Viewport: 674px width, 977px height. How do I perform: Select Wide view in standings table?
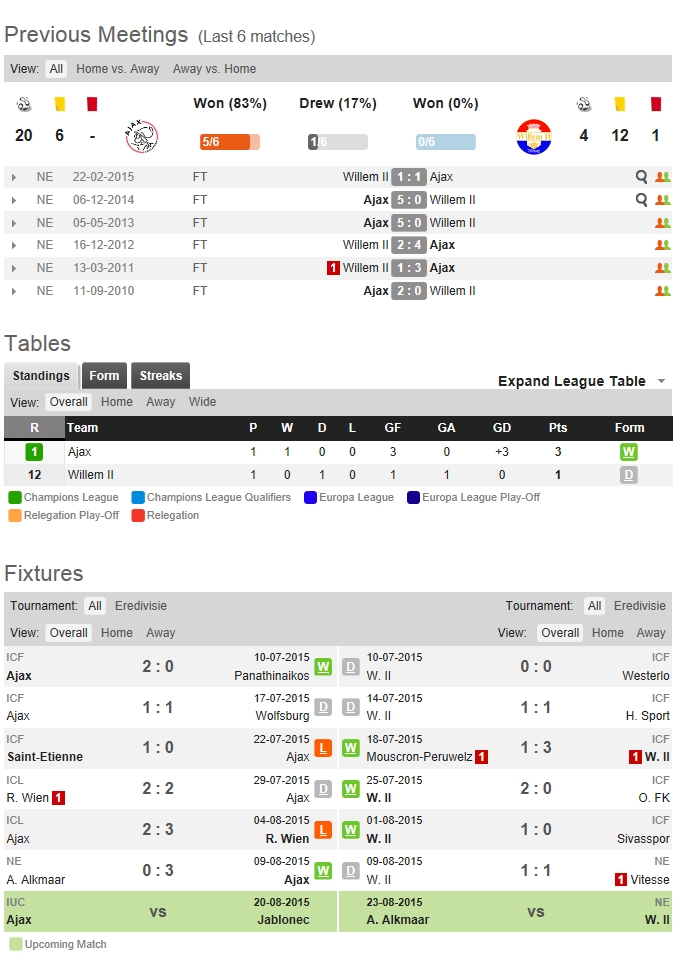point(202,402)
